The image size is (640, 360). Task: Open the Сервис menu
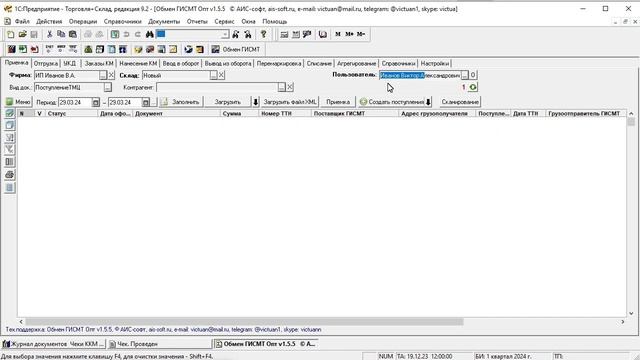[224, 21]
